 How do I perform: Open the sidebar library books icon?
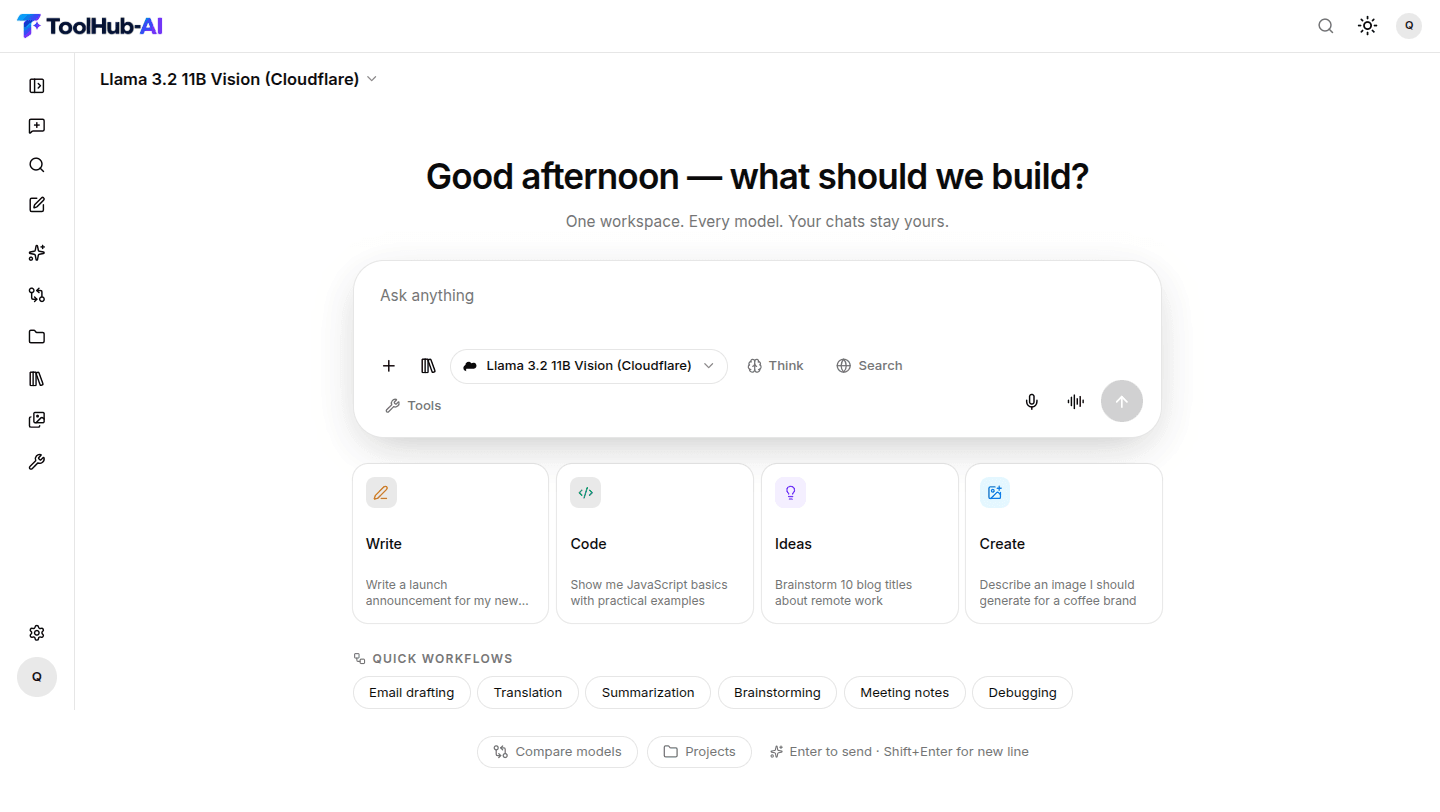click(x=37, y=379)
